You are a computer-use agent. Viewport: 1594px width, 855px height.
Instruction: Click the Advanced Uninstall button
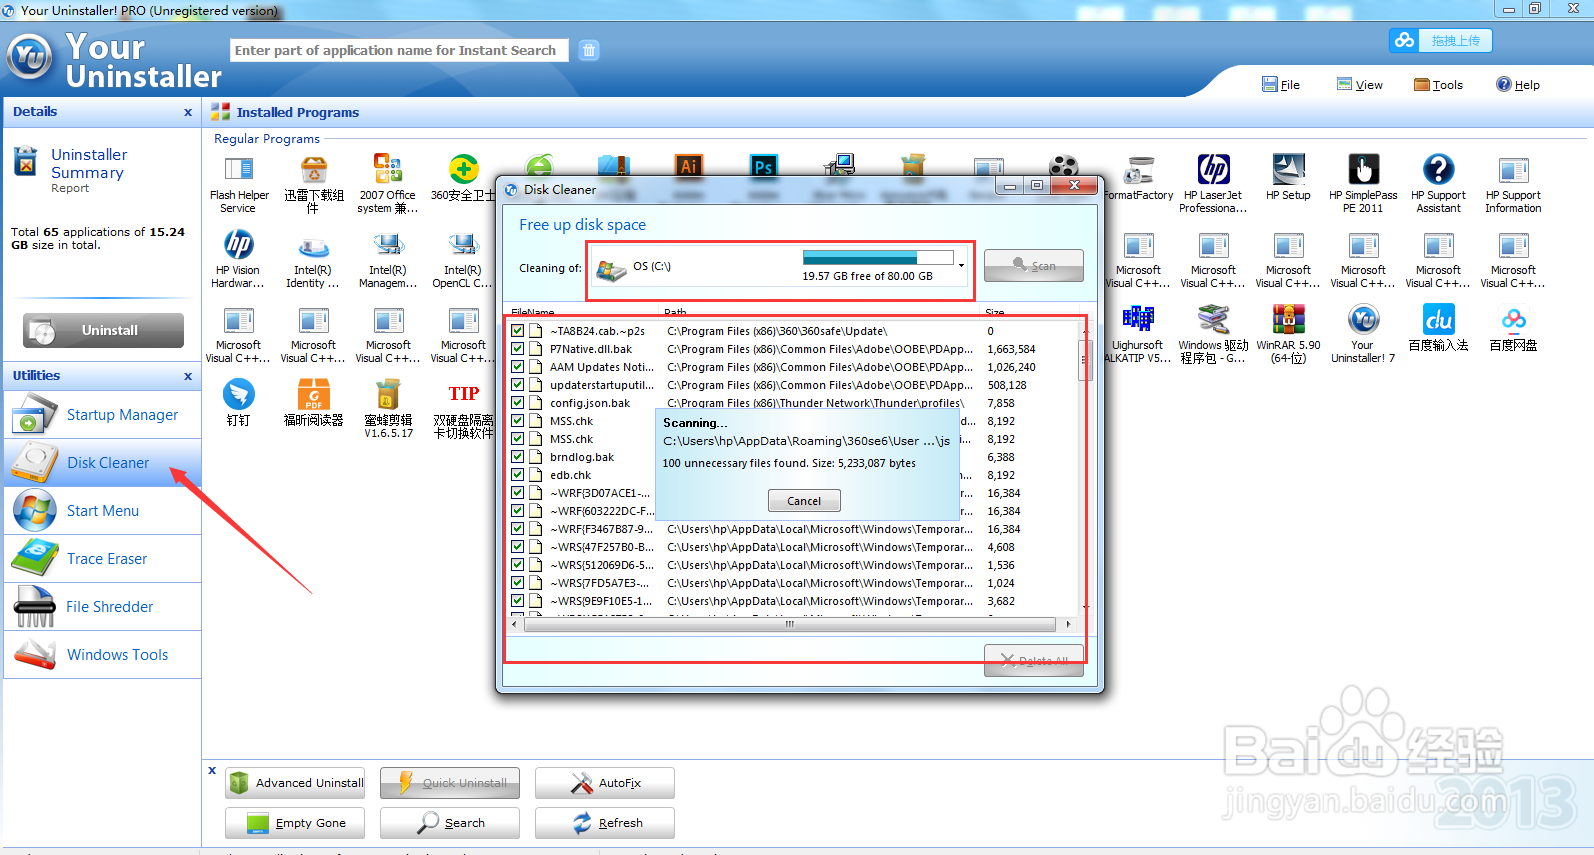pyautogui.click(x=295, y=783)
